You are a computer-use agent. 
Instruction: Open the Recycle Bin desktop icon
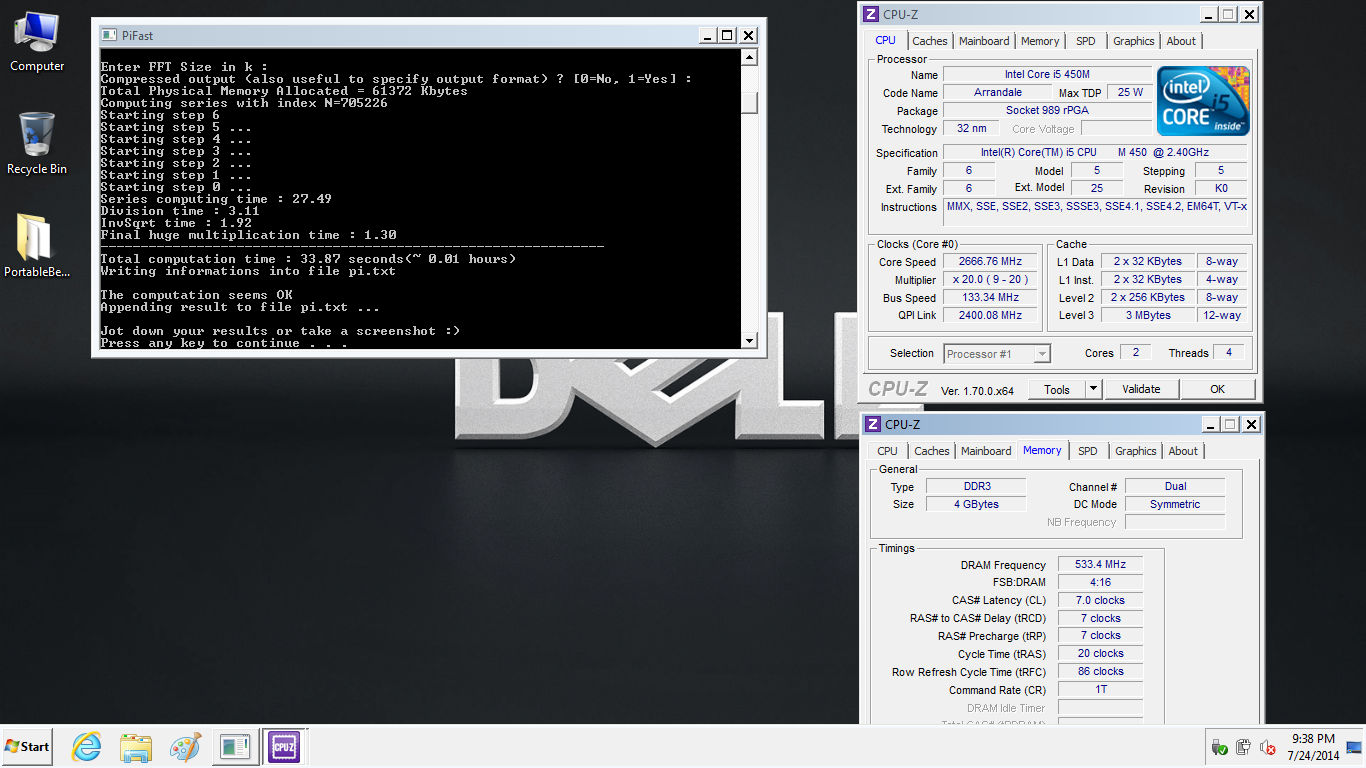(37, 144)
